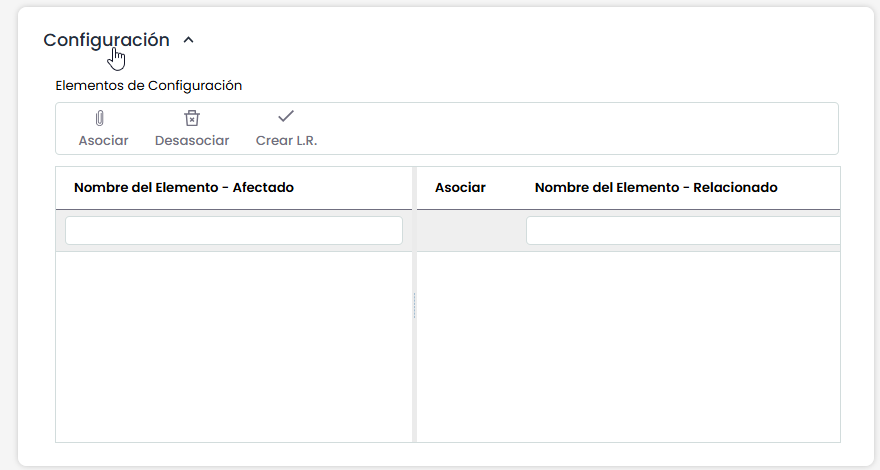Click the gray filter cell under Asociar
The image size is (880, 470).
[468, 231]
